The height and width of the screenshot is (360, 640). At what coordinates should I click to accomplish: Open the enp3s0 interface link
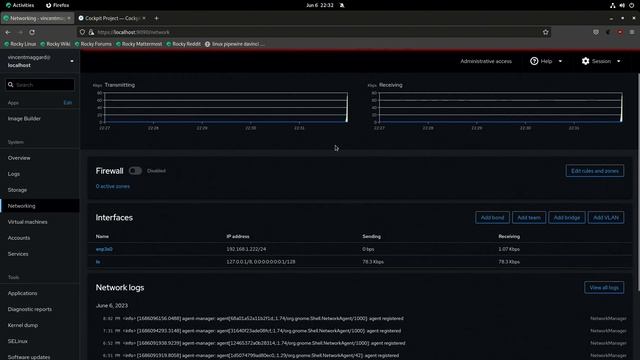[x=104, y=249]
